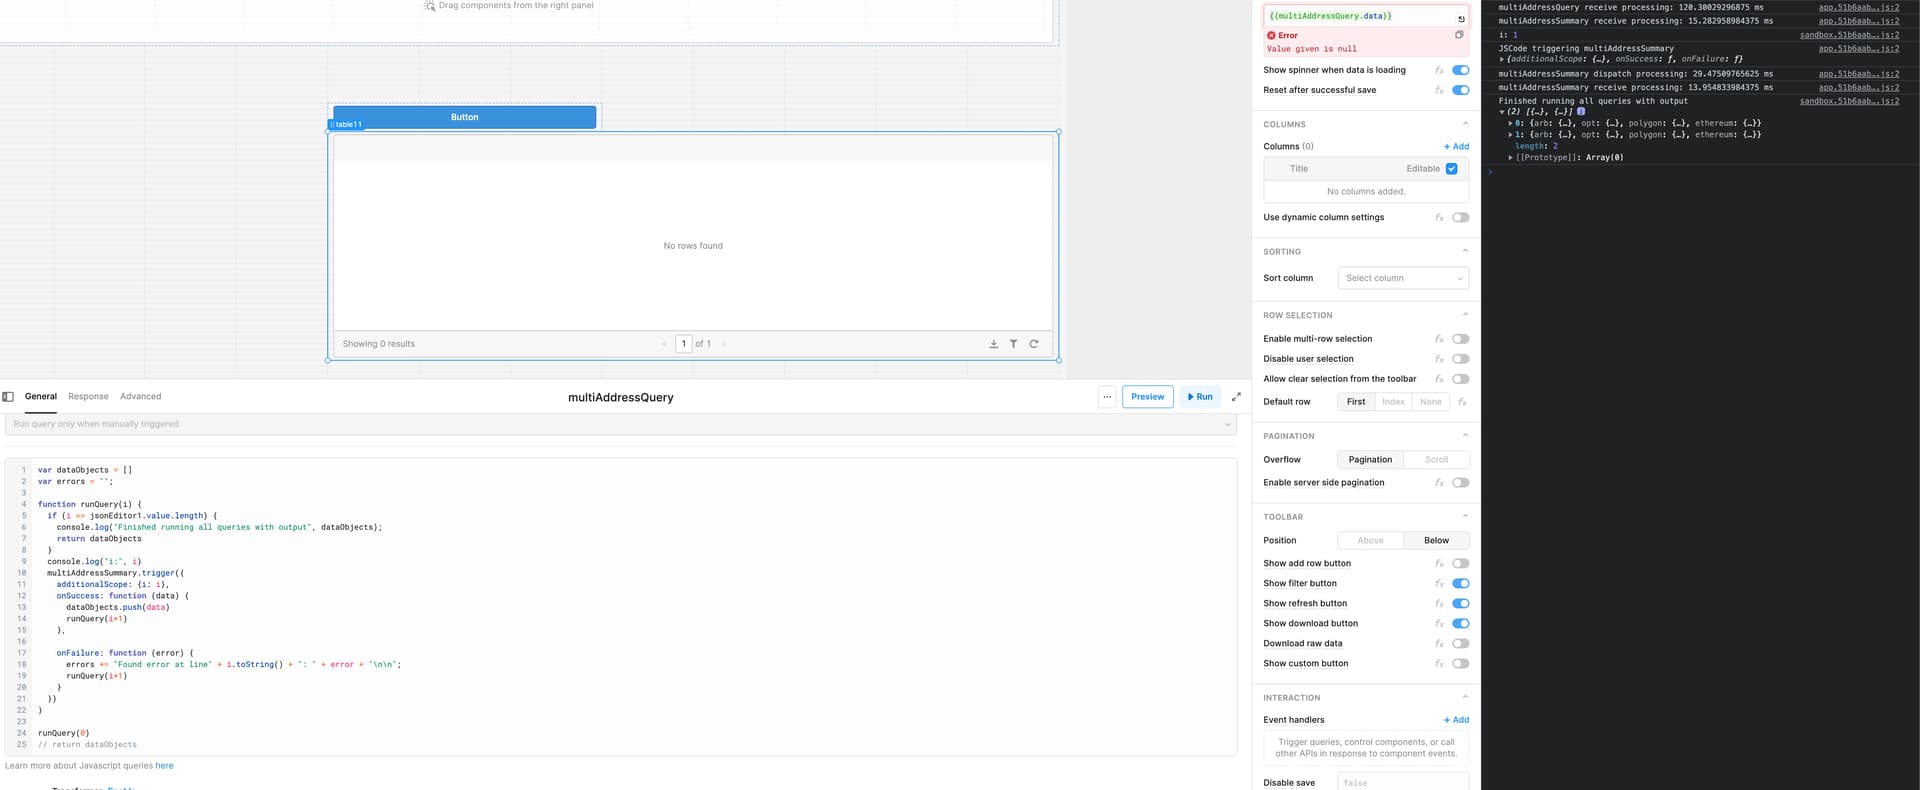Collapse the INTERACTION section
The height and width of the screenshot is (790, 1920).
point(1465,698)
